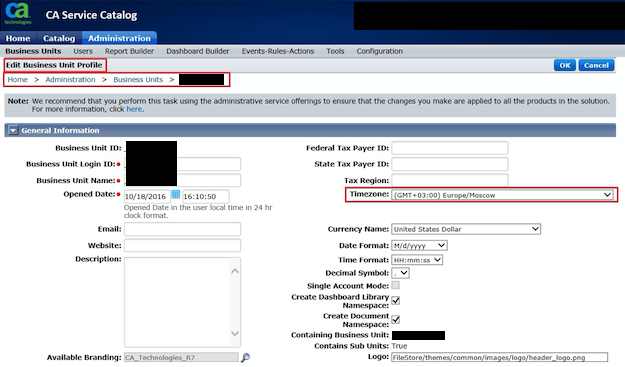Select the Administration tab
This screenshot has height=367, width=625.
(x=119, y=38)
